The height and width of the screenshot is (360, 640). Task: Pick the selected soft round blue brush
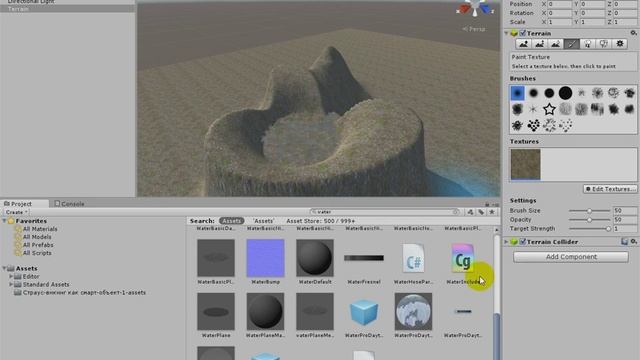(x=517, y=93)
